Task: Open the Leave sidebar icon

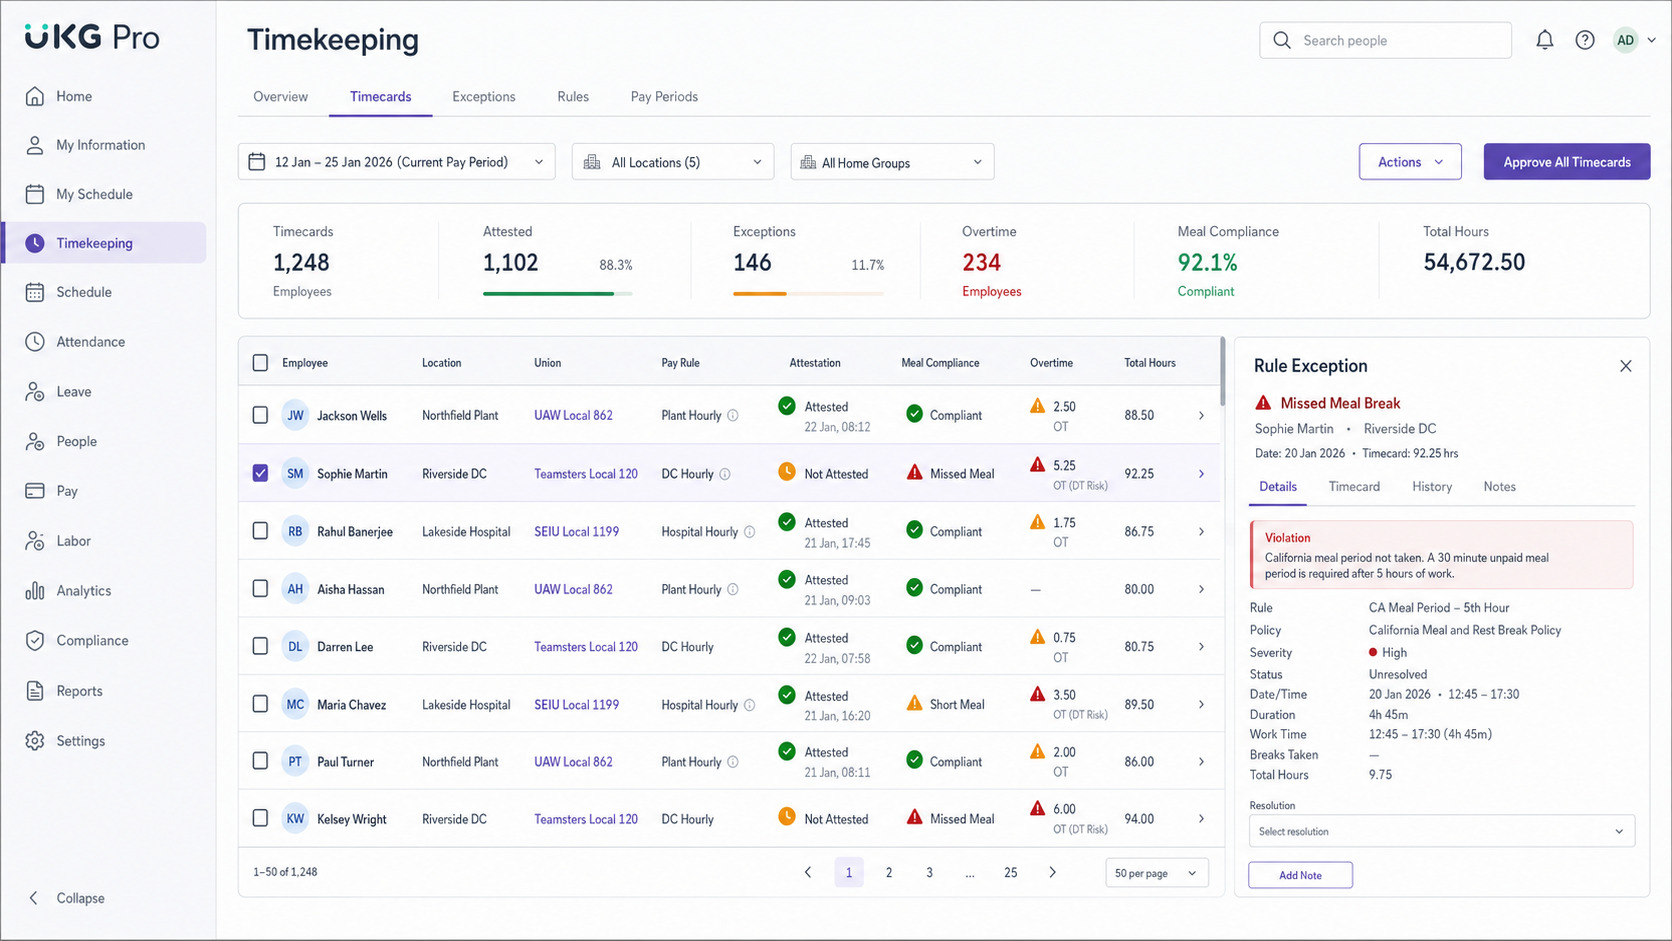Action: coord(35,392)
